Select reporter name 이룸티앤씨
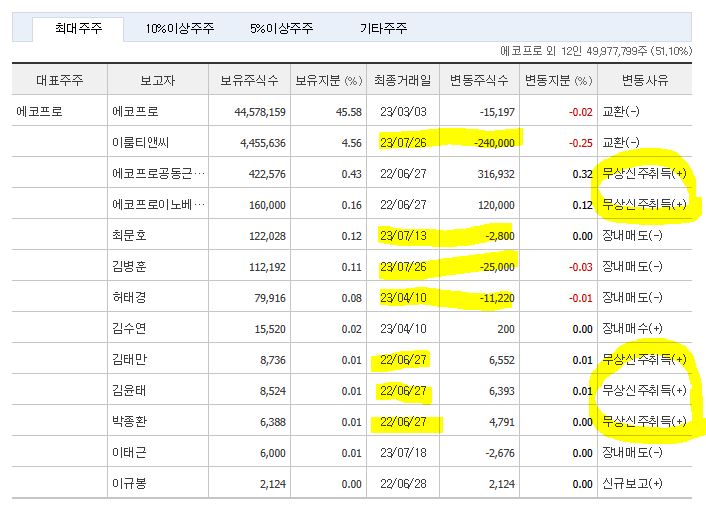The width and height of the screenshot is (706, 514). pos(140,143)
